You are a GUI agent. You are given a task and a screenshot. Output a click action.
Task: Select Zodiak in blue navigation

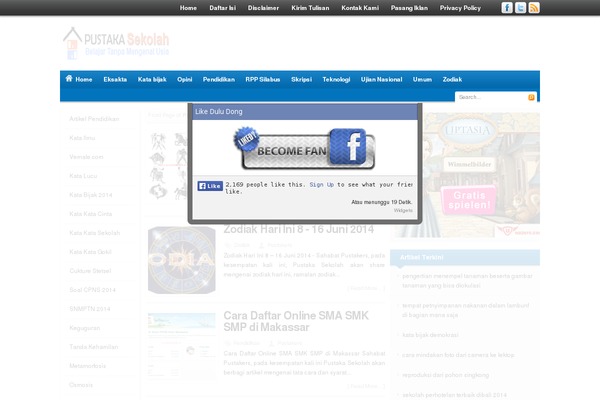[x=452, y=79]
